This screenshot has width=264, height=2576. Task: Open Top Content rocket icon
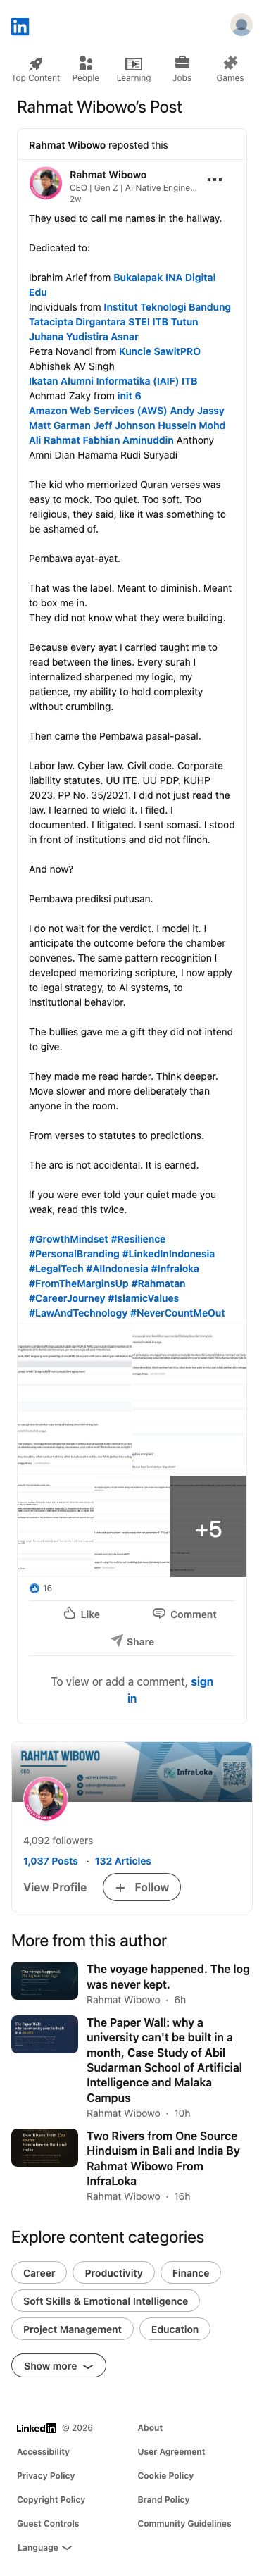pos(36,63)
